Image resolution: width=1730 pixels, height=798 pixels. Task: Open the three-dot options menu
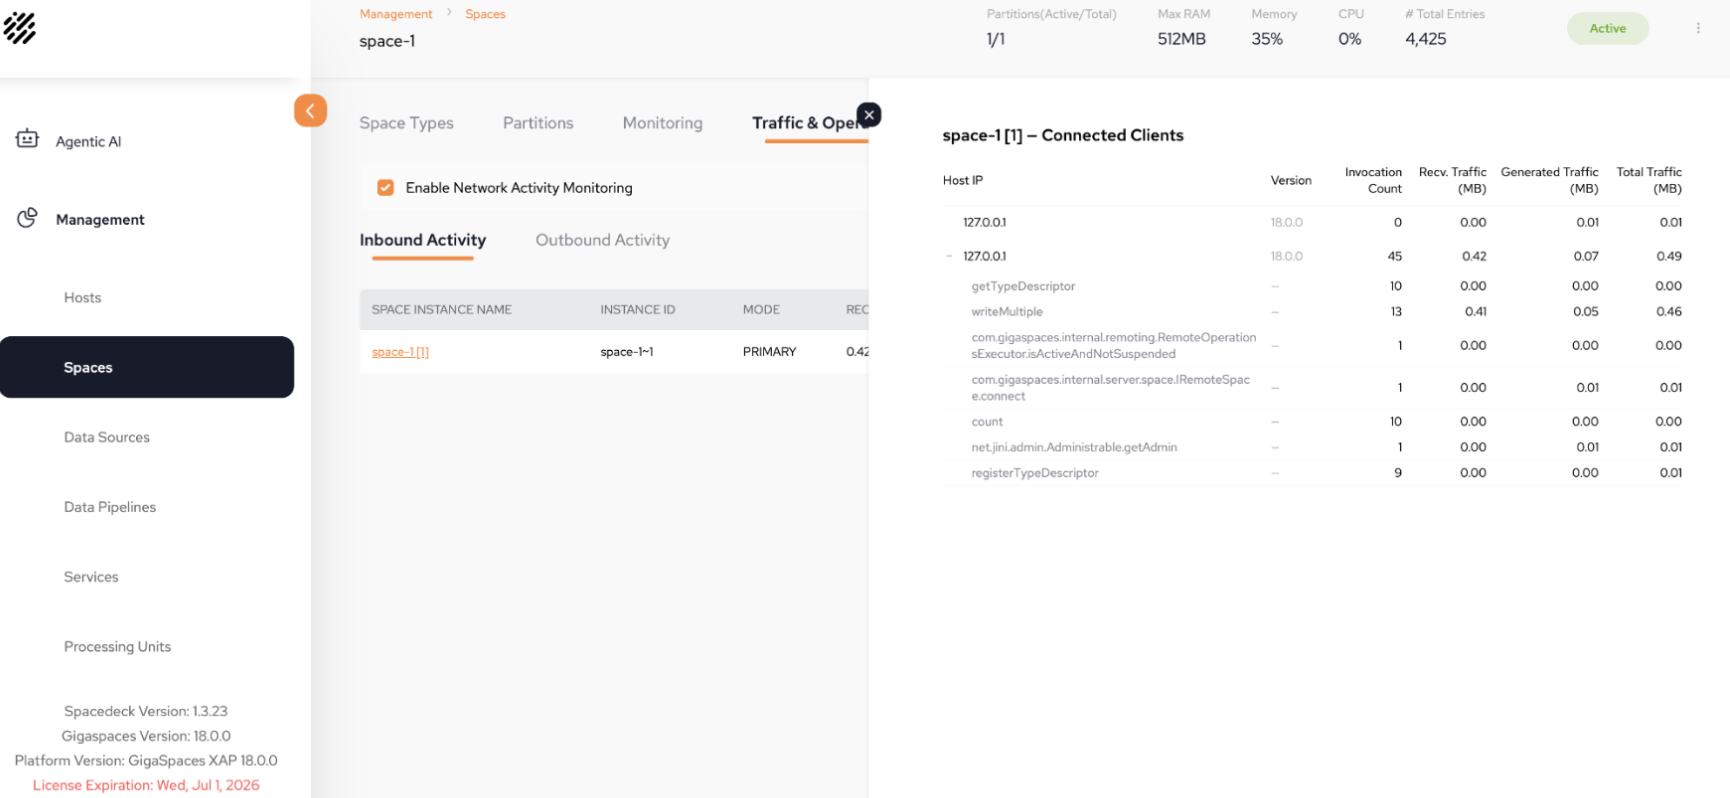click(1698, 28)
